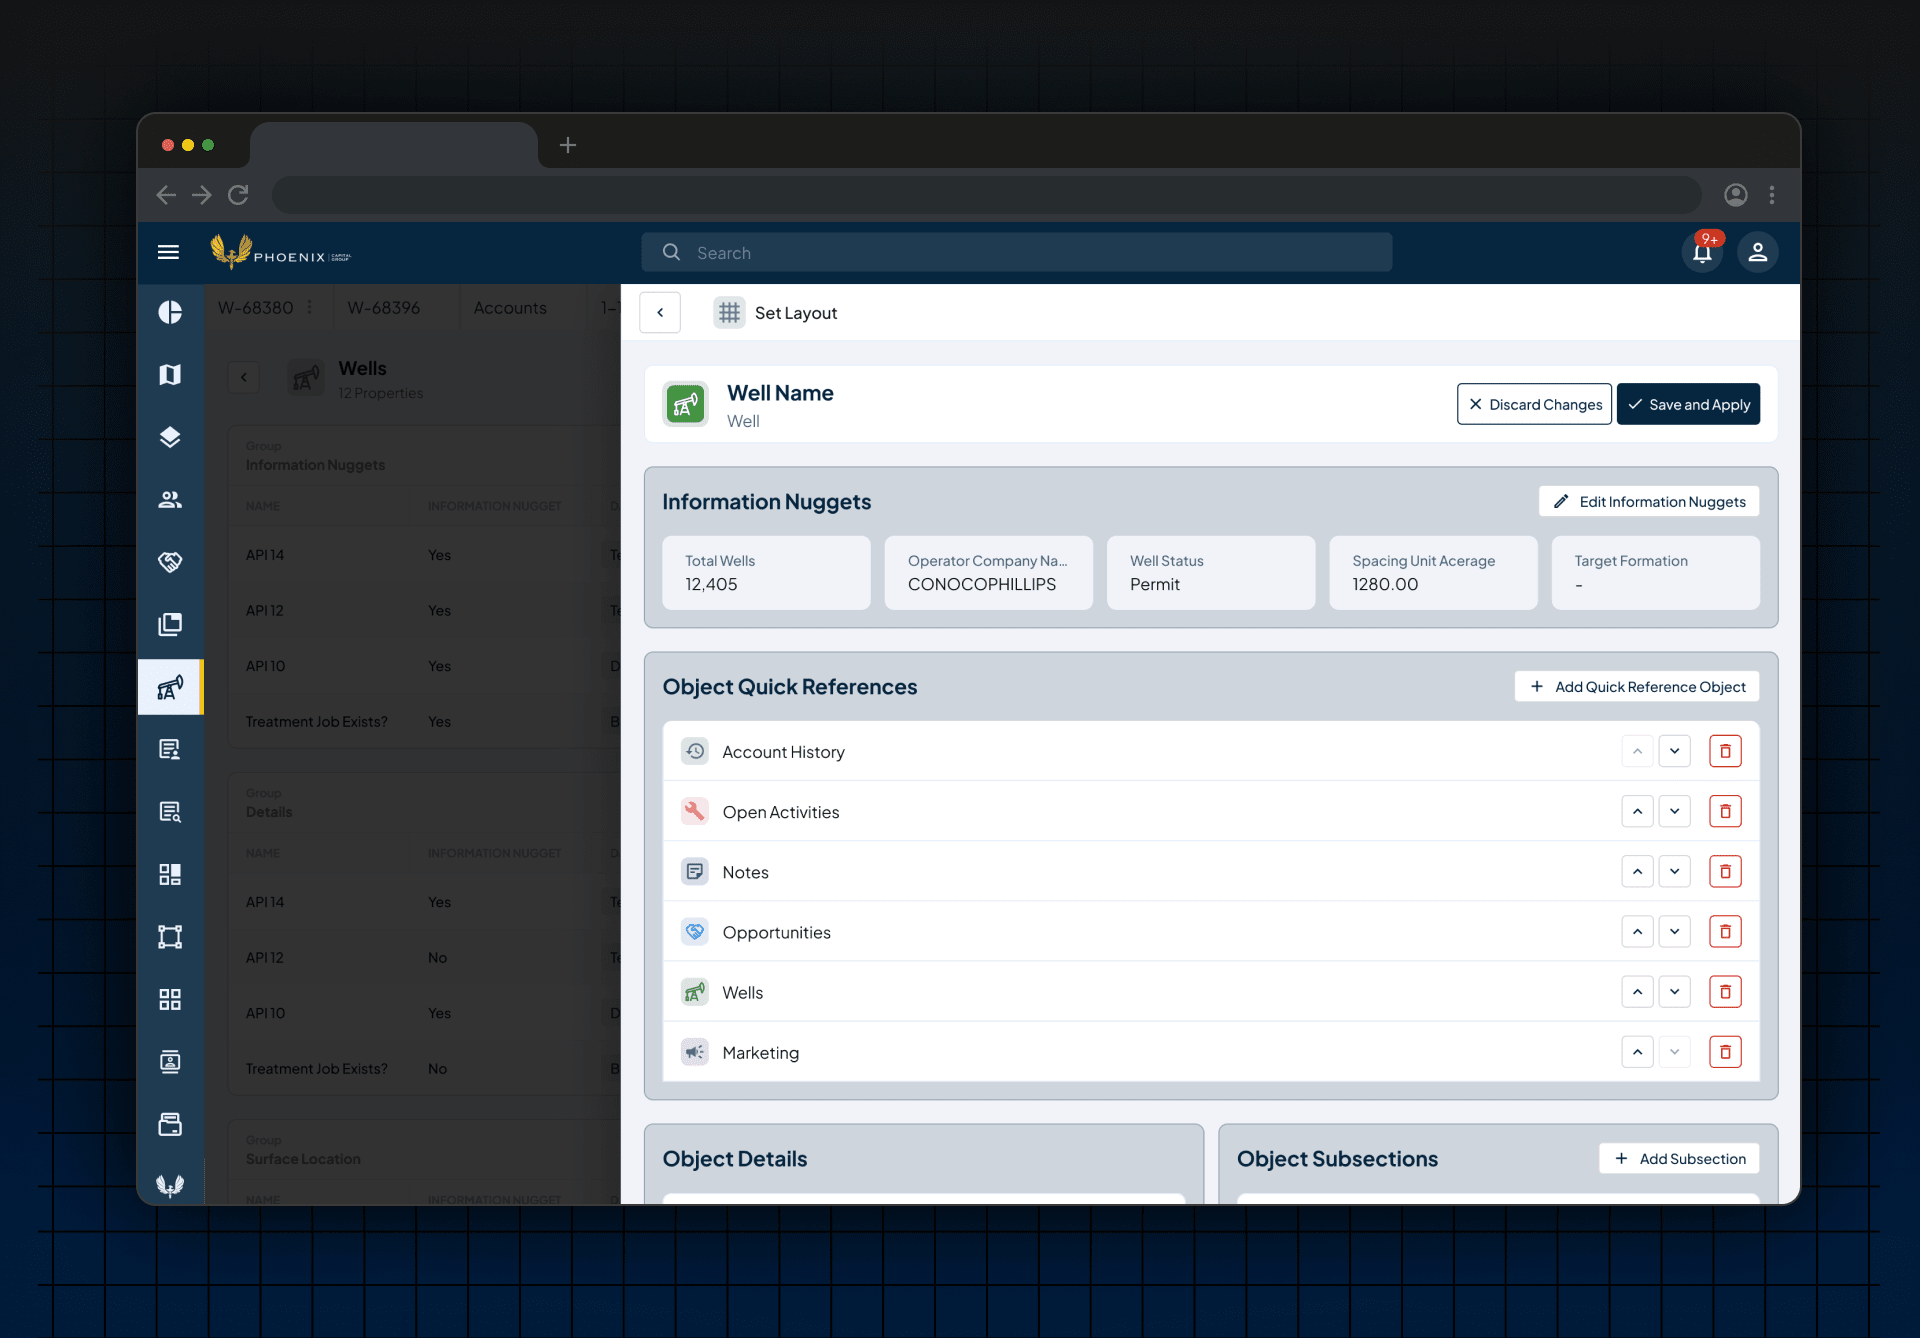Screen dimensions: 1920x1338
Task: Click the Account History row label
Action: 783,752
